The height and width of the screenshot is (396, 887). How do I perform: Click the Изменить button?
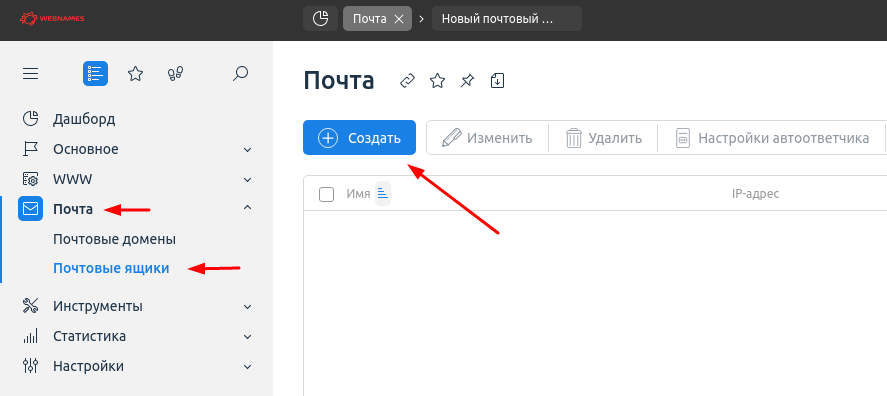[487, 137]
